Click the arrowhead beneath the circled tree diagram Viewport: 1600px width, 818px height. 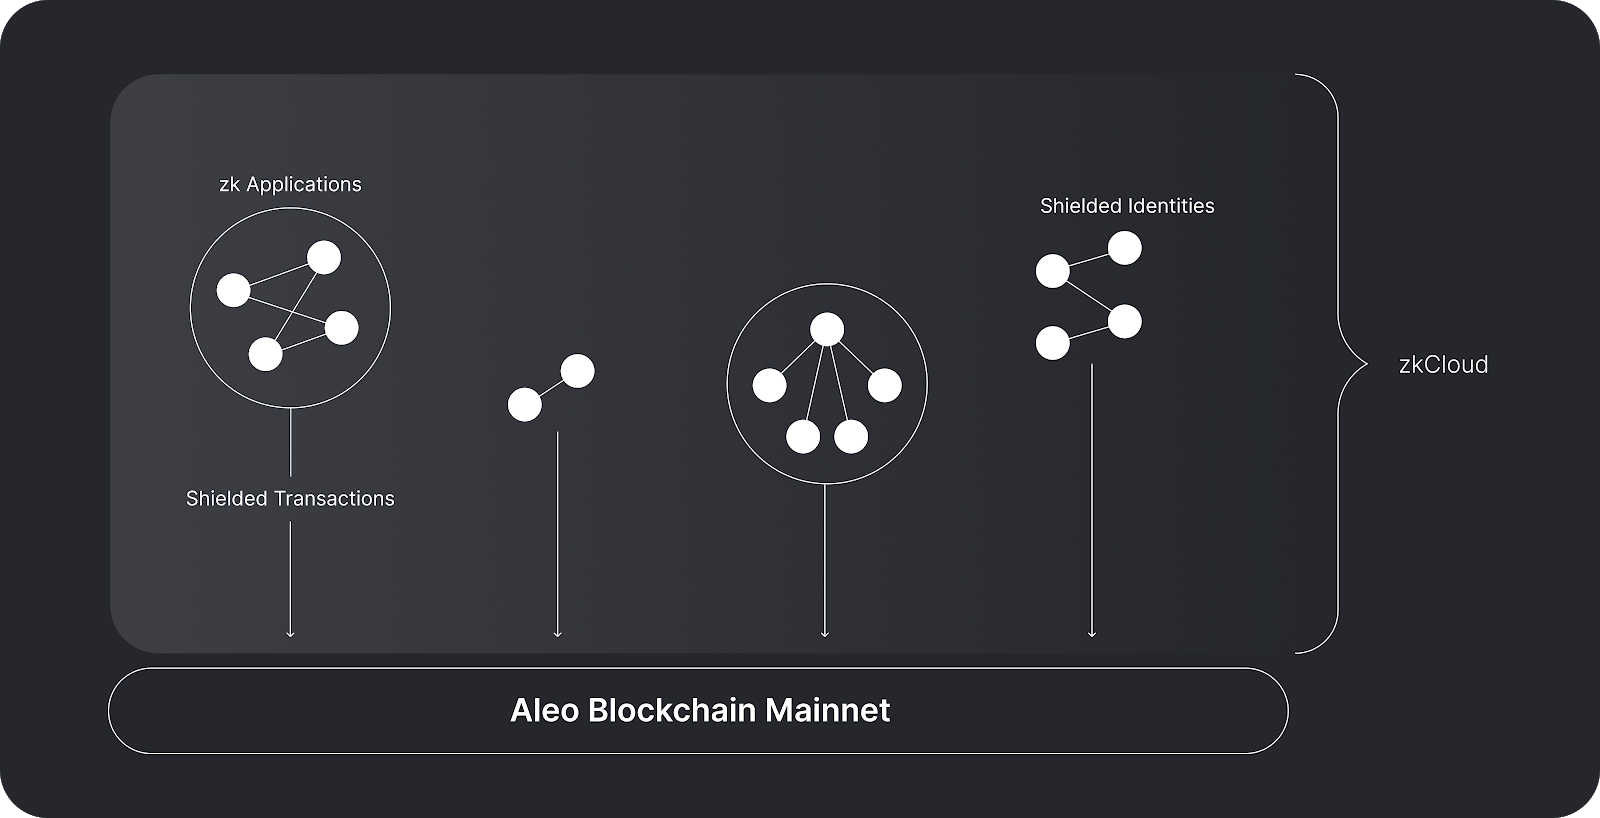[825, 632]
